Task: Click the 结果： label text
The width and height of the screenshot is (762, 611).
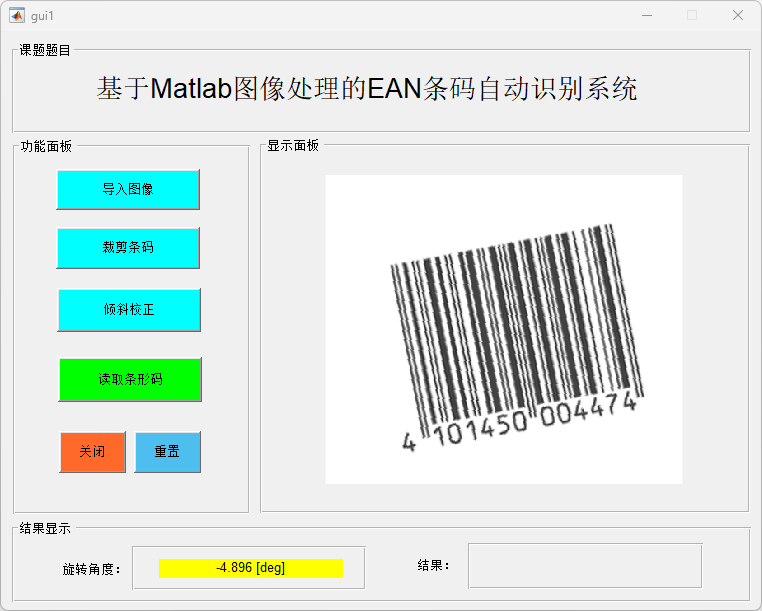Action: tap(434, 565)
